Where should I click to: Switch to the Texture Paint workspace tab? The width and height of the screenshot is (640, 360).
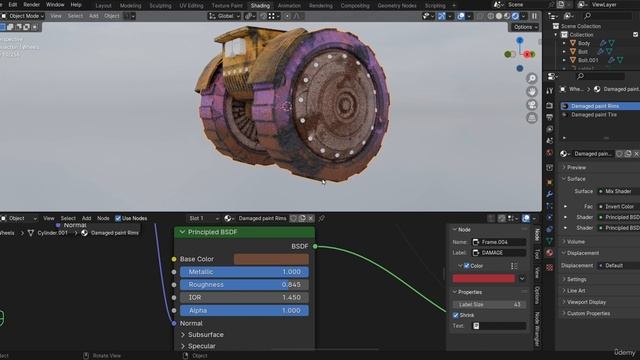point(227,6)
